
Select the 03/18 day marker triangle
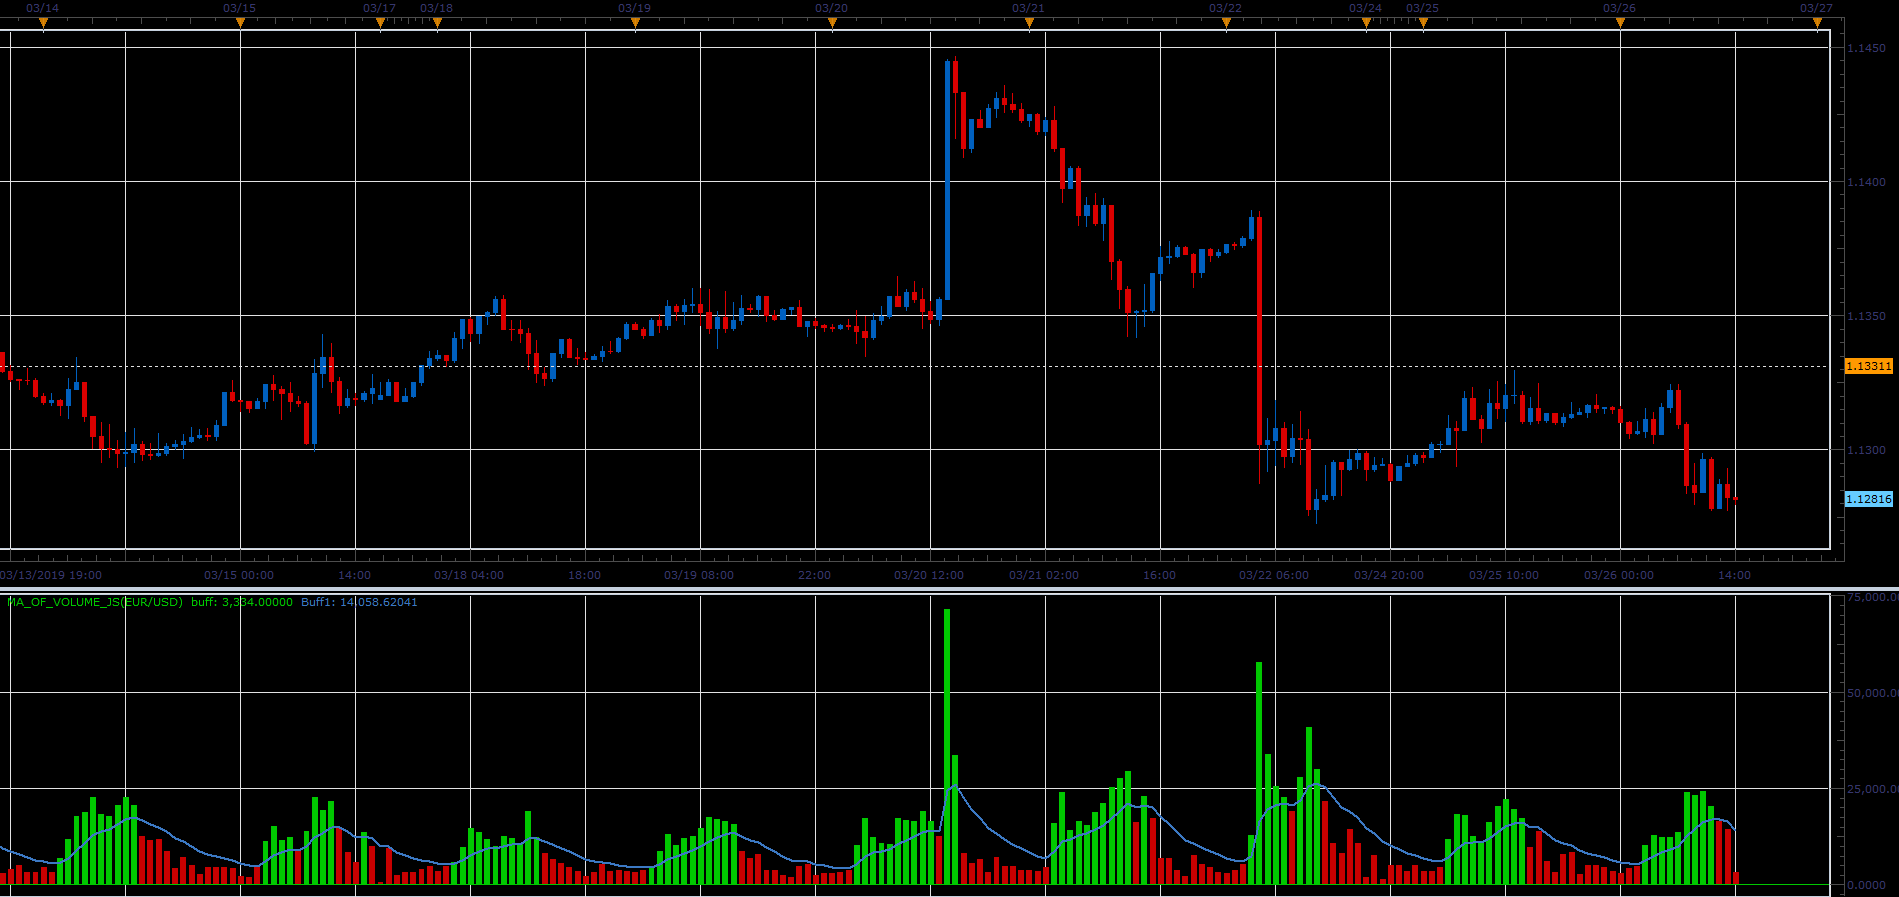click(x=437, y=24)
